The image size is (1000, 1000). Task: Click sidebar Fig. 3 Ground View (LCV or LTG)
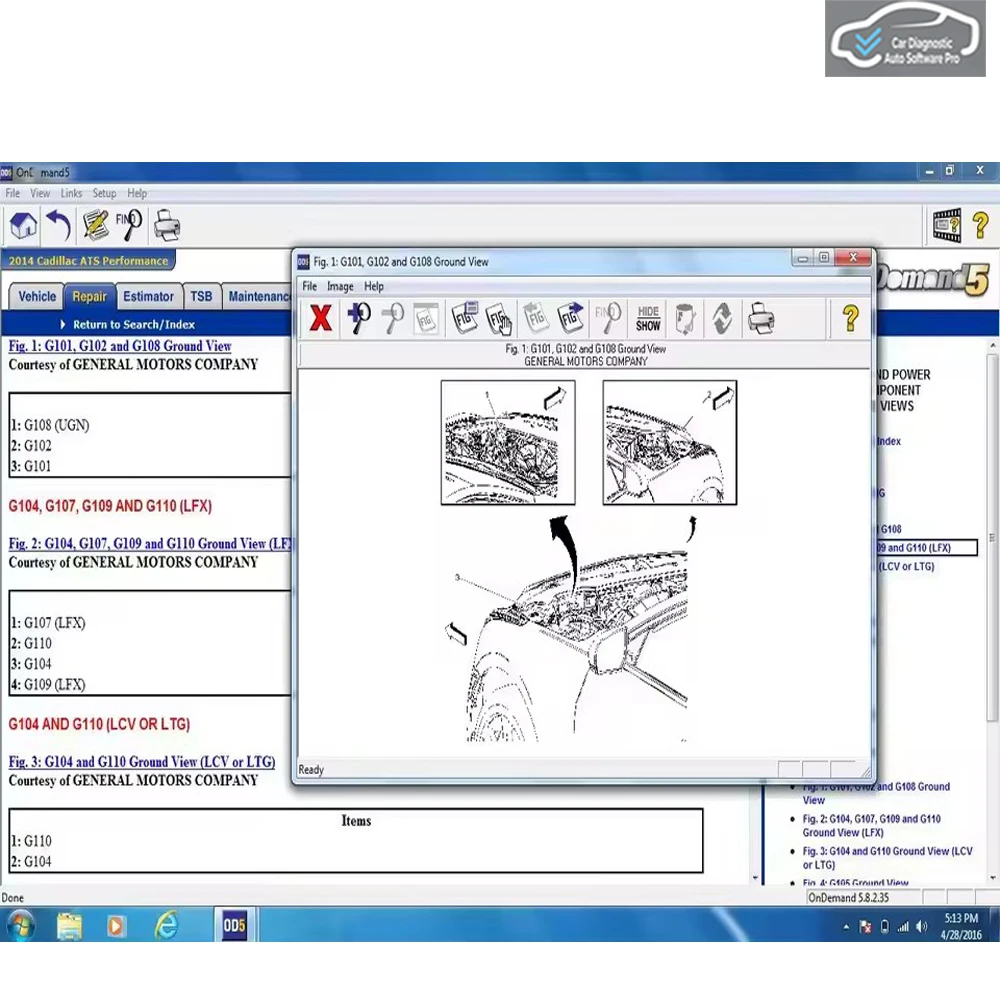click(x=887, y=858)
